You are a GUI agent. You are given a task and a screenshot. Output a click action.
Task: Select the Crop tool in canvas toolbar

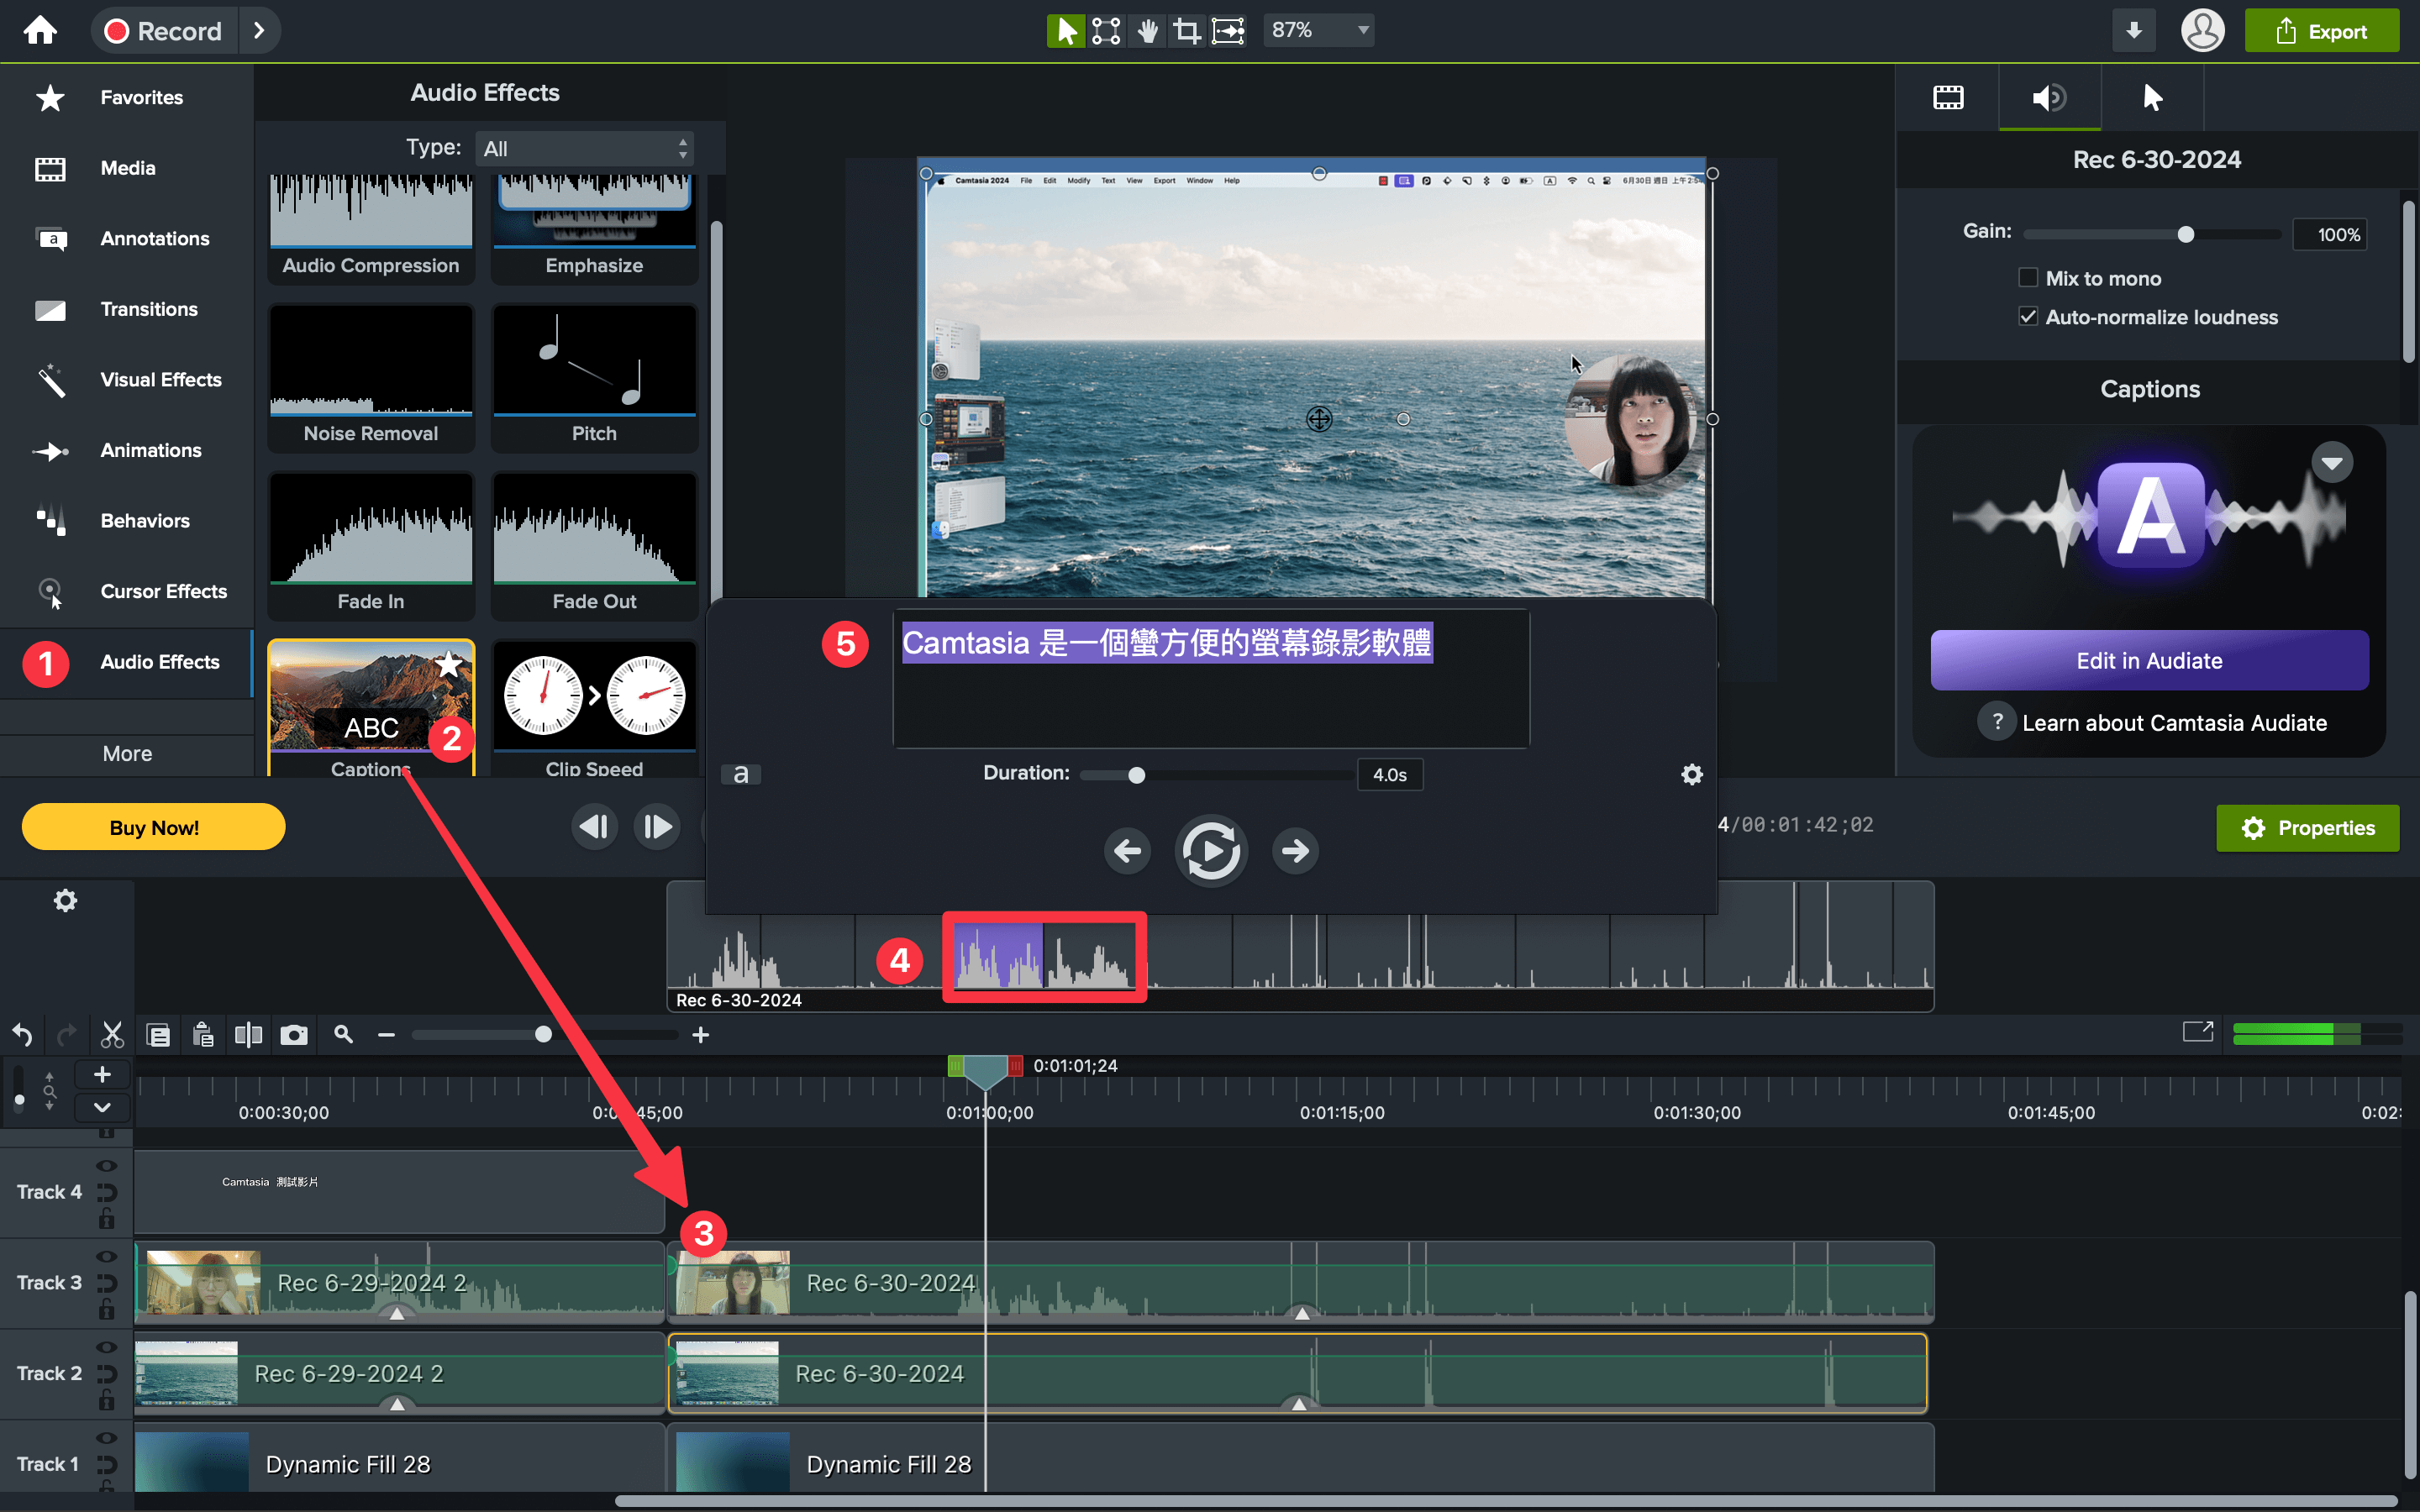1187,30
